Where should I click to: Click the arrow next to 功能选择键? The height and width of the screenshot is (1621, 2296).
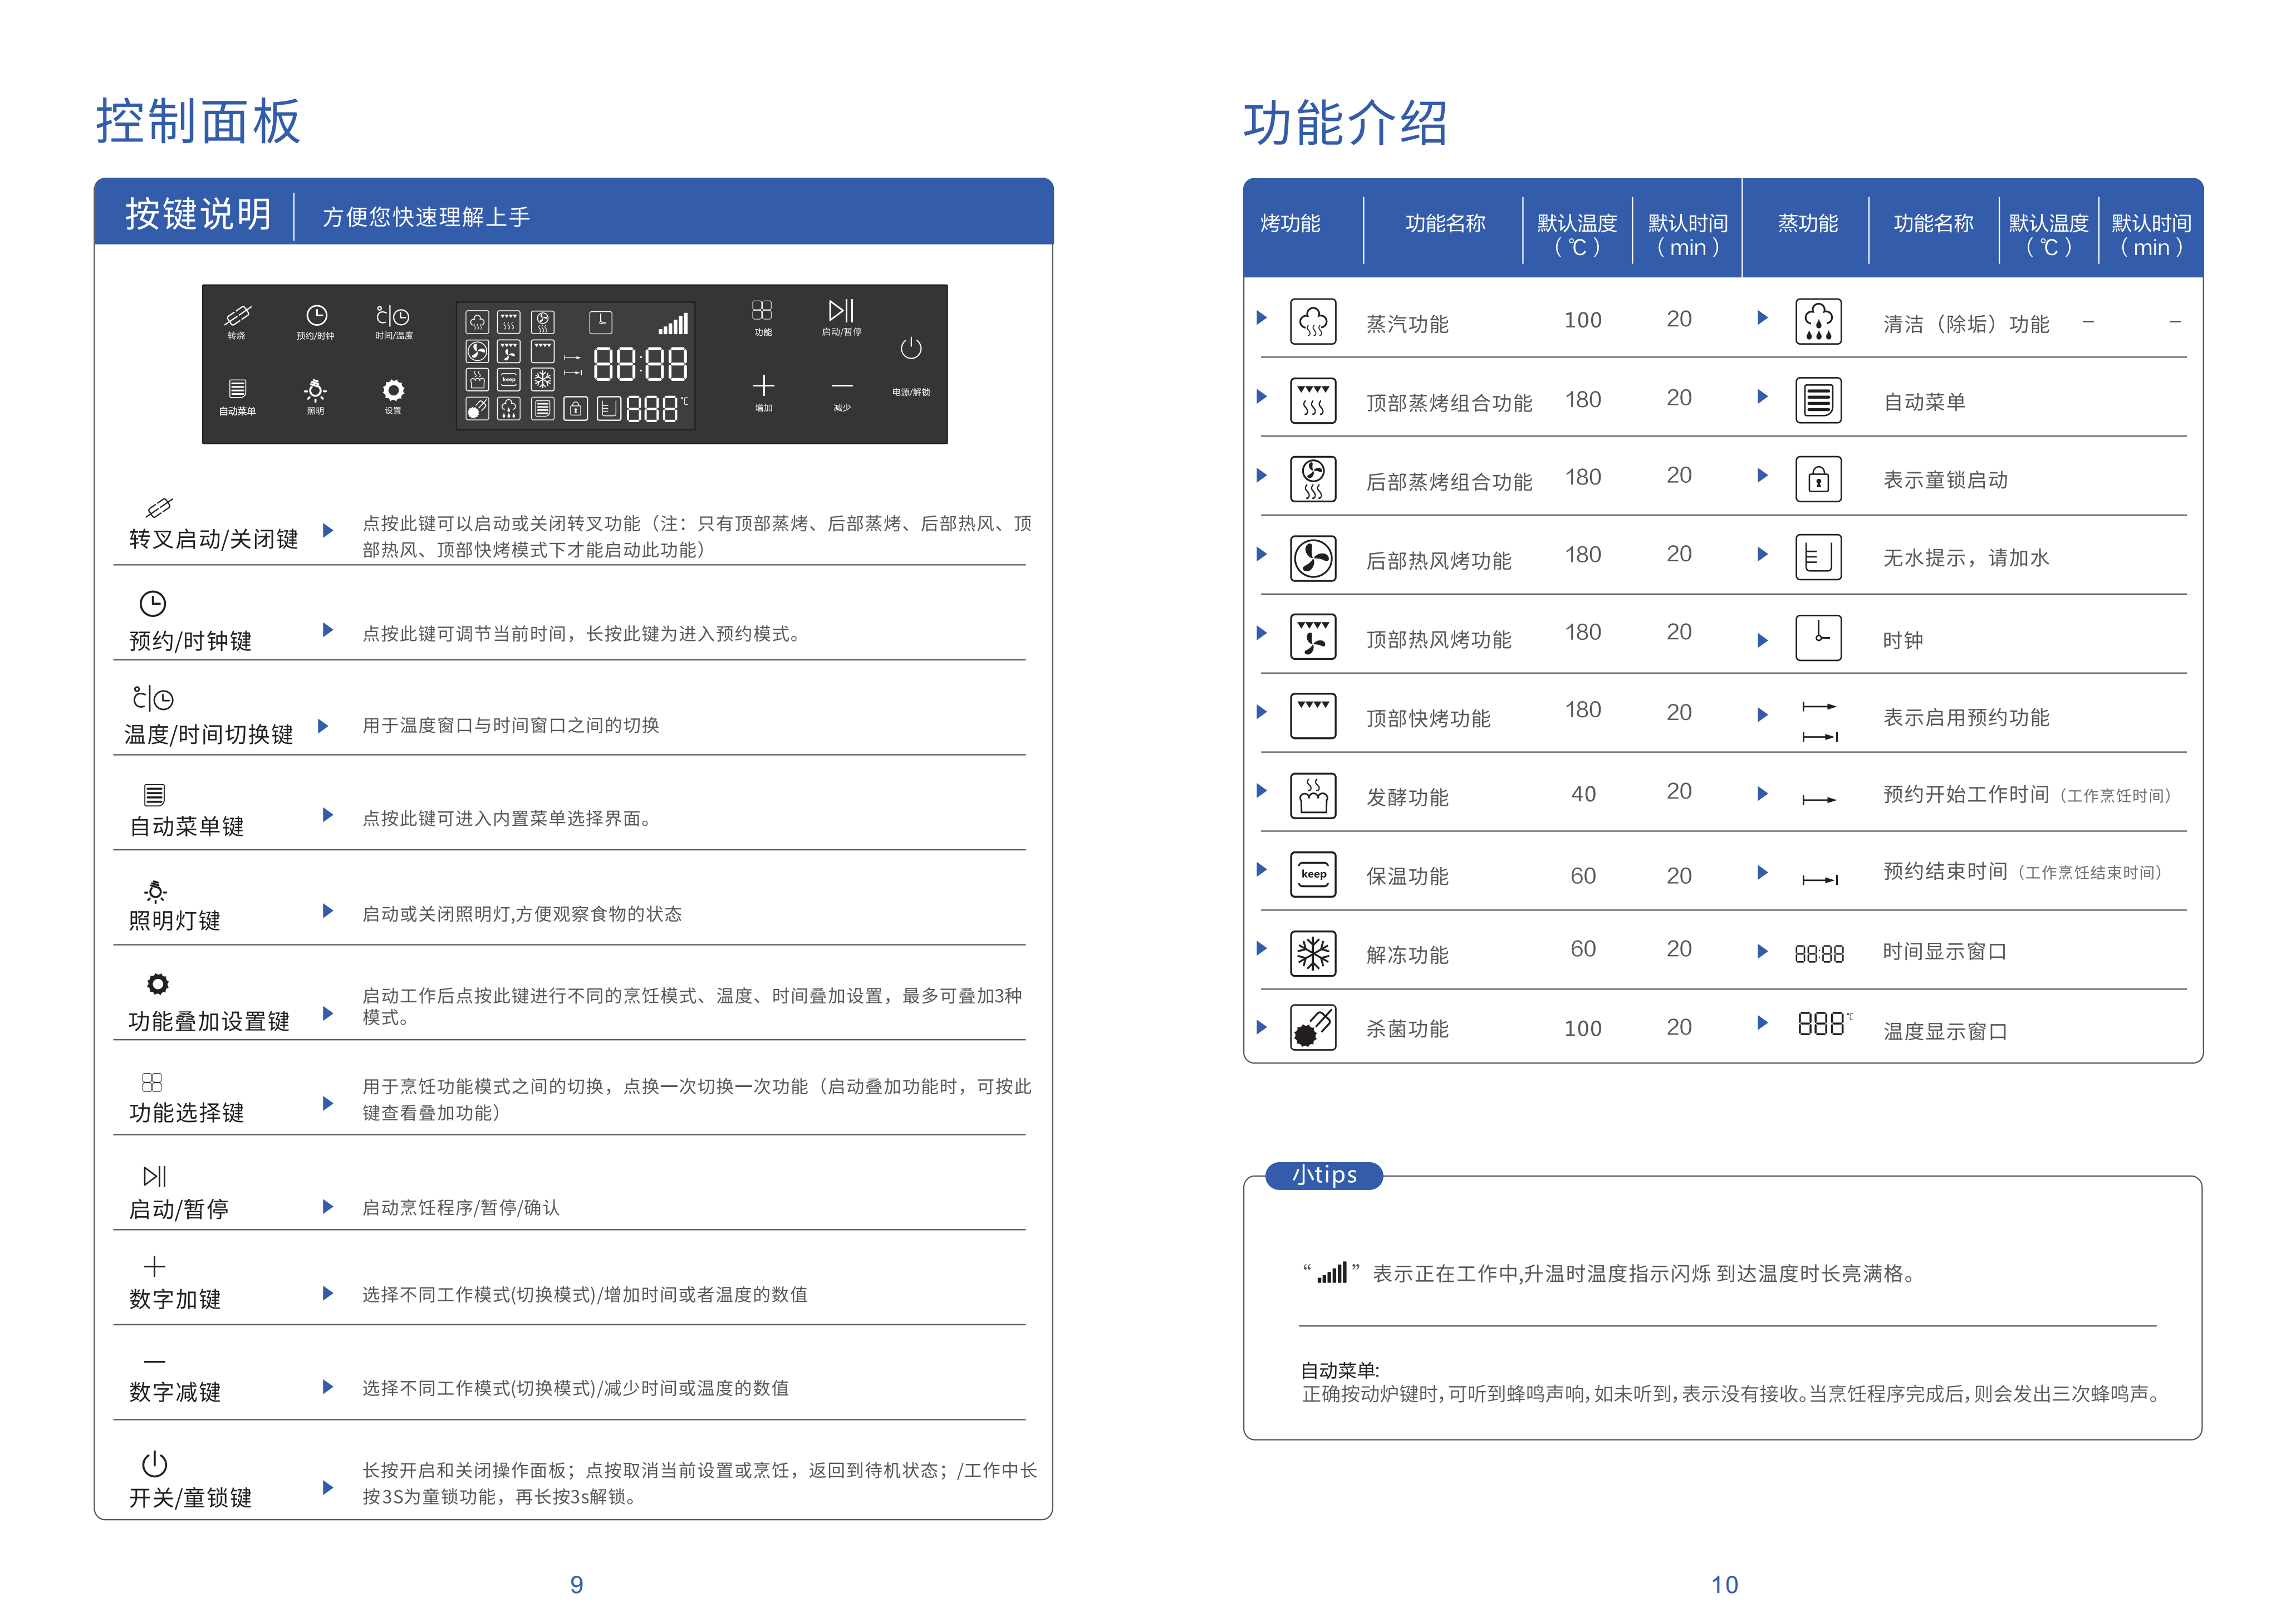[x=327, y=1104]
